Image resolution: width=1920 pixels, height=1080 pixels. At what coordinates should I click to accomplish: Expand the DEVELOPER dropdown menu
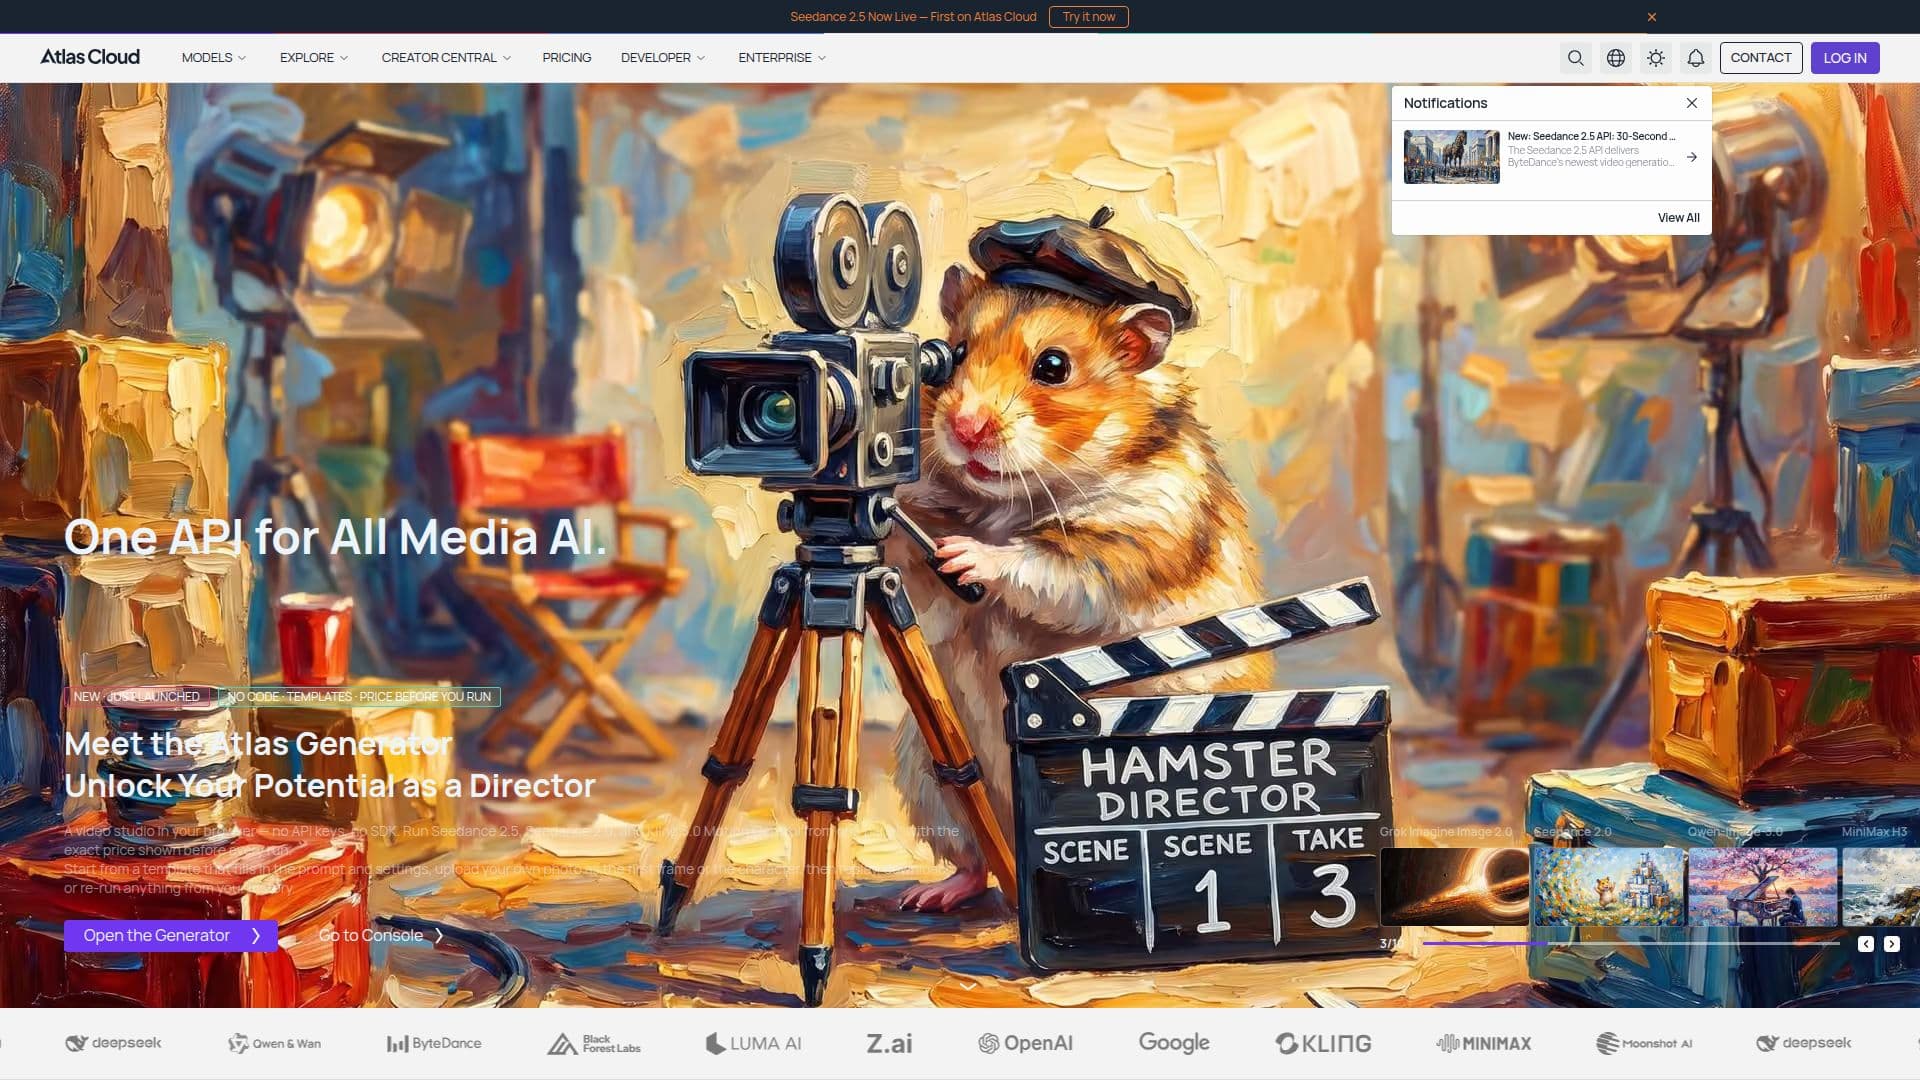pyautogui.click(x=663, y=58)
